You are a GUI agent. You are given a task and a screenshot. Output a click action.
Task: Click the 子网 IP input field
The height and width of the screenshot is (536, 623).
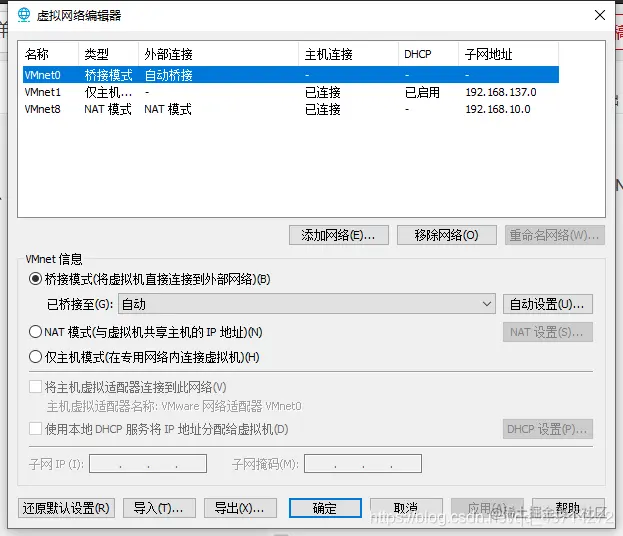pyautogui.click(x=148, y=464)
